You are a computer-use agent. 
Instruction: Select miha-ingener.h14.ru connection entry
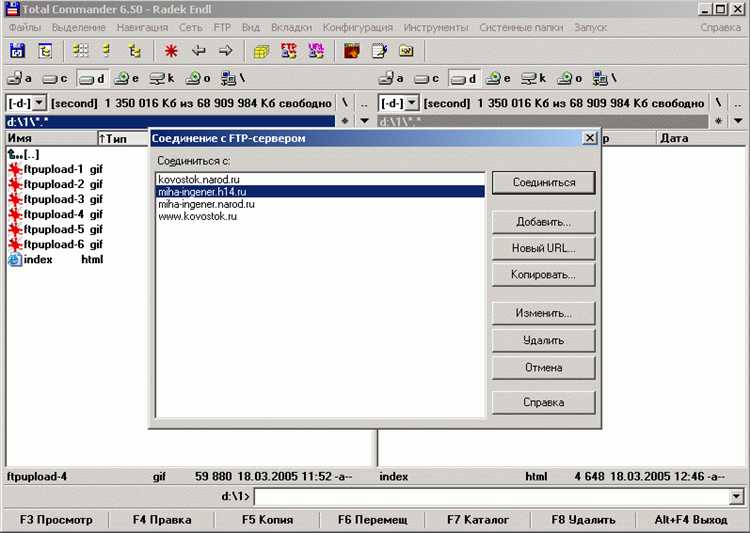pyautogui.click(x=320, y=192)
